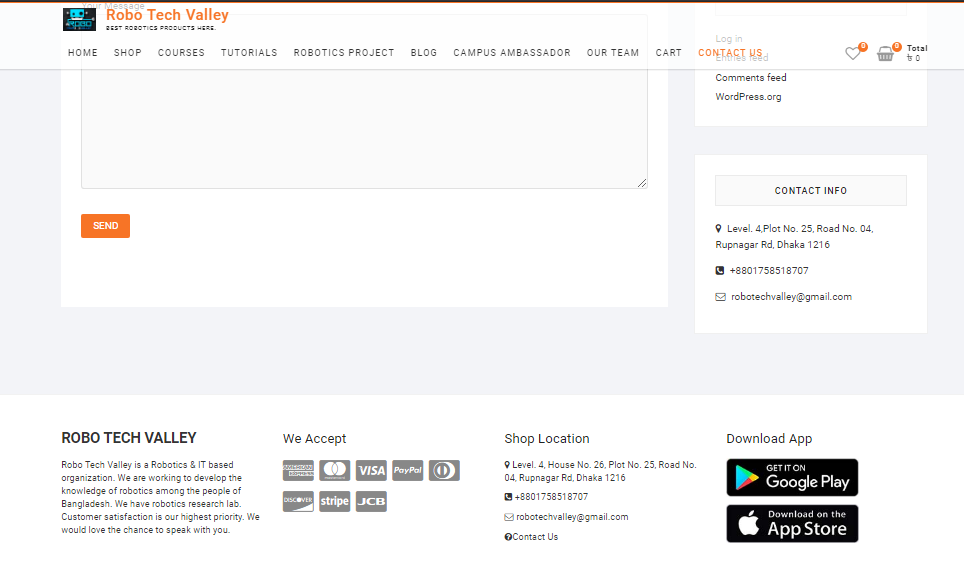Click the footer Shop Location address text

(601, 472)
